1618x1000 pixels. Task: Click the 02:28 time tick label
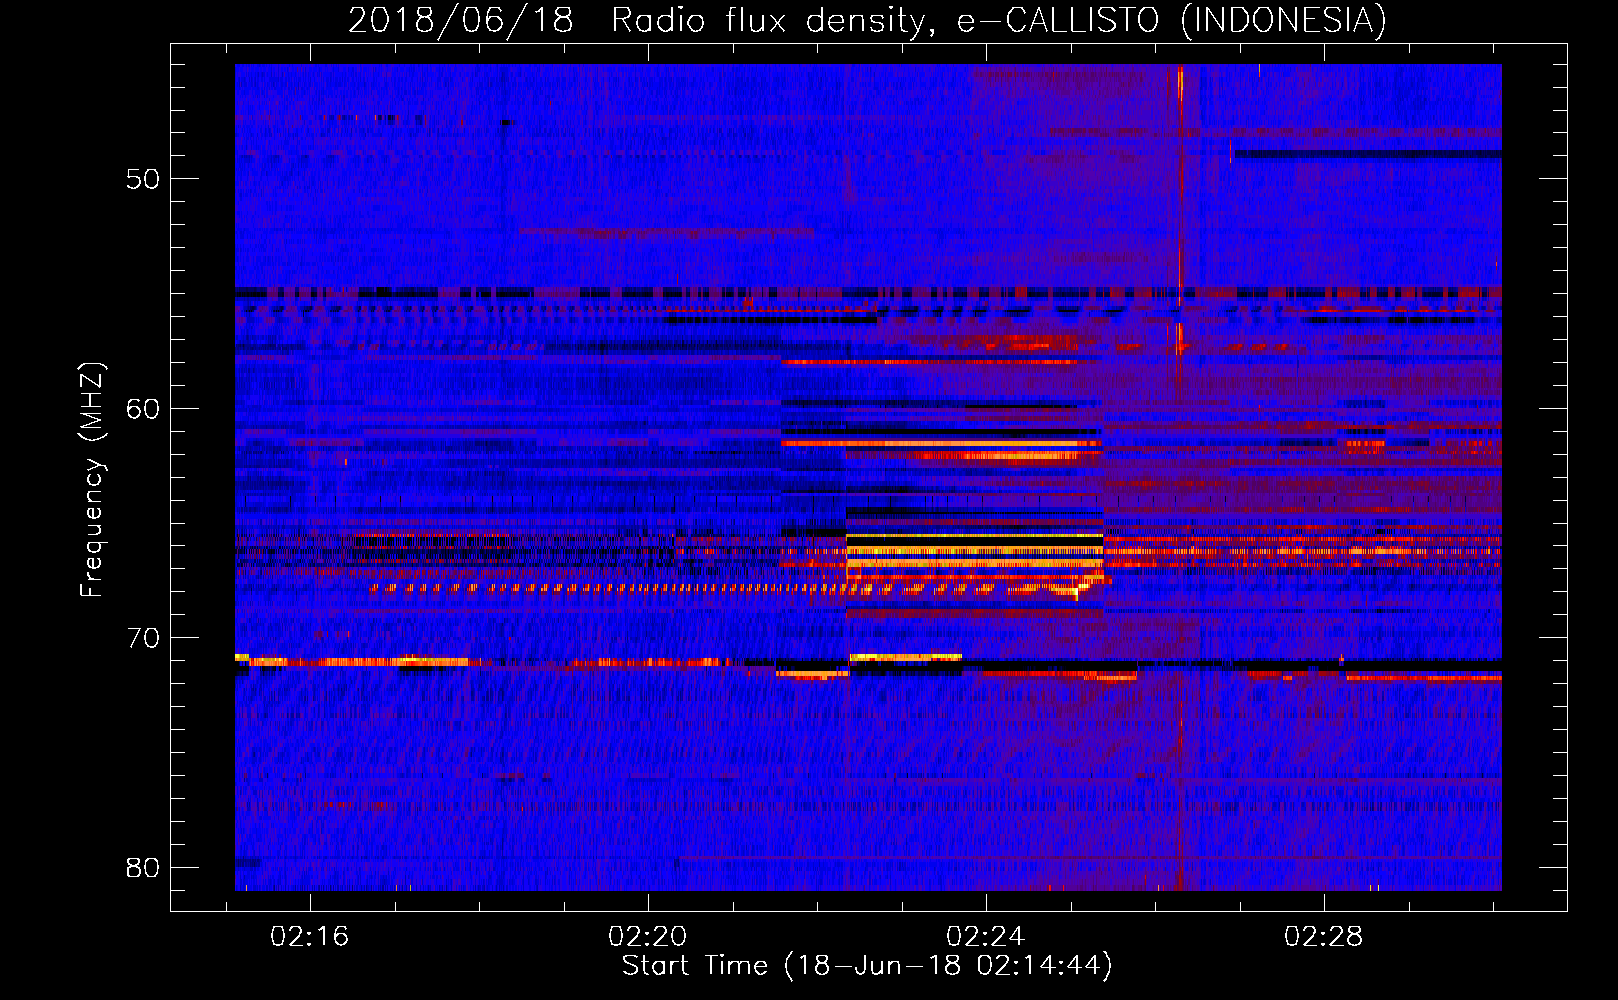[x=1323, y=937]
